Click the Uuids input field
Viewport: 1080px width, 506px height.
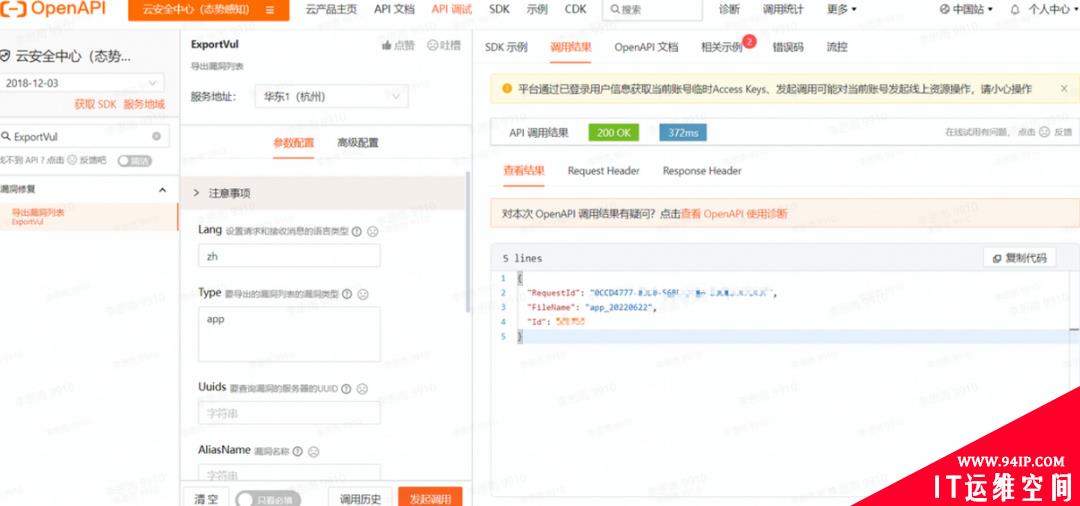pos(289,413)
